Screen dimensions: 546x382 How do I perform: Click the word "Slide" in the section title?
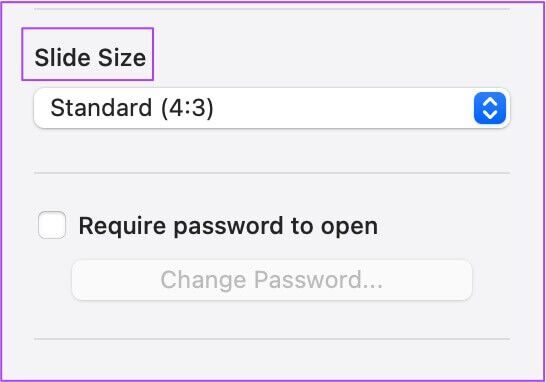[x=62, y=57]
